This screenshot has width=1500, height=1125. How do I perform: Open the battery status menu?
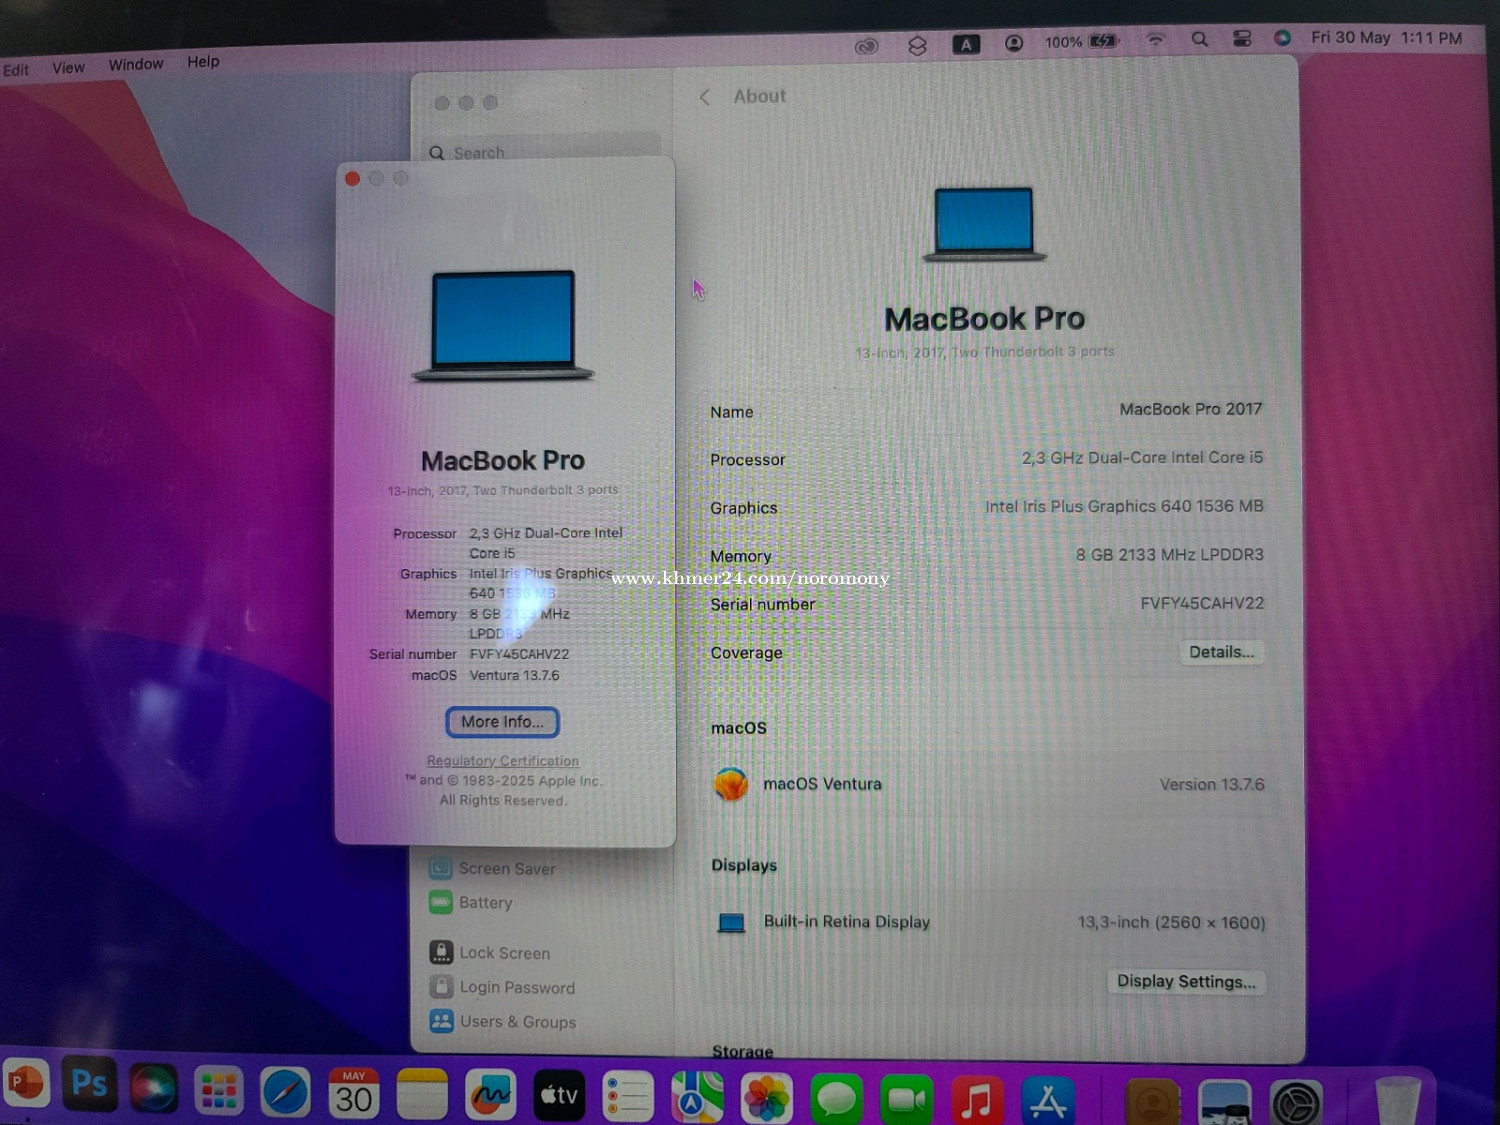coord(1082,42)
